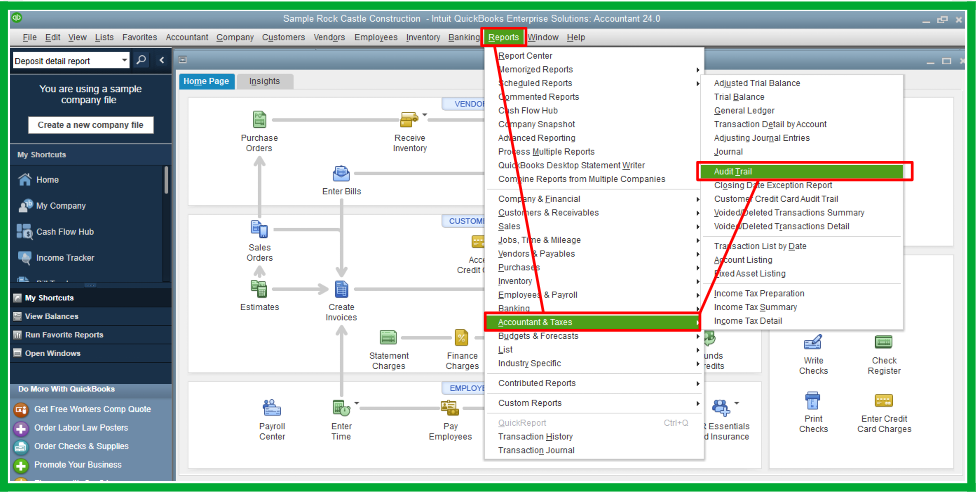Open the Accountant menu in the menu bar
This screenshot has height=492, width=976.
[x=187, y=37]
